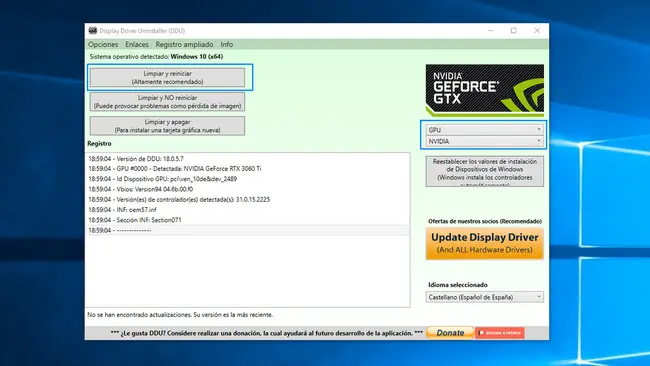Click Limpiar y reiniciar button
This screenshot has width=650, height=366.
(x=167, y=78)
